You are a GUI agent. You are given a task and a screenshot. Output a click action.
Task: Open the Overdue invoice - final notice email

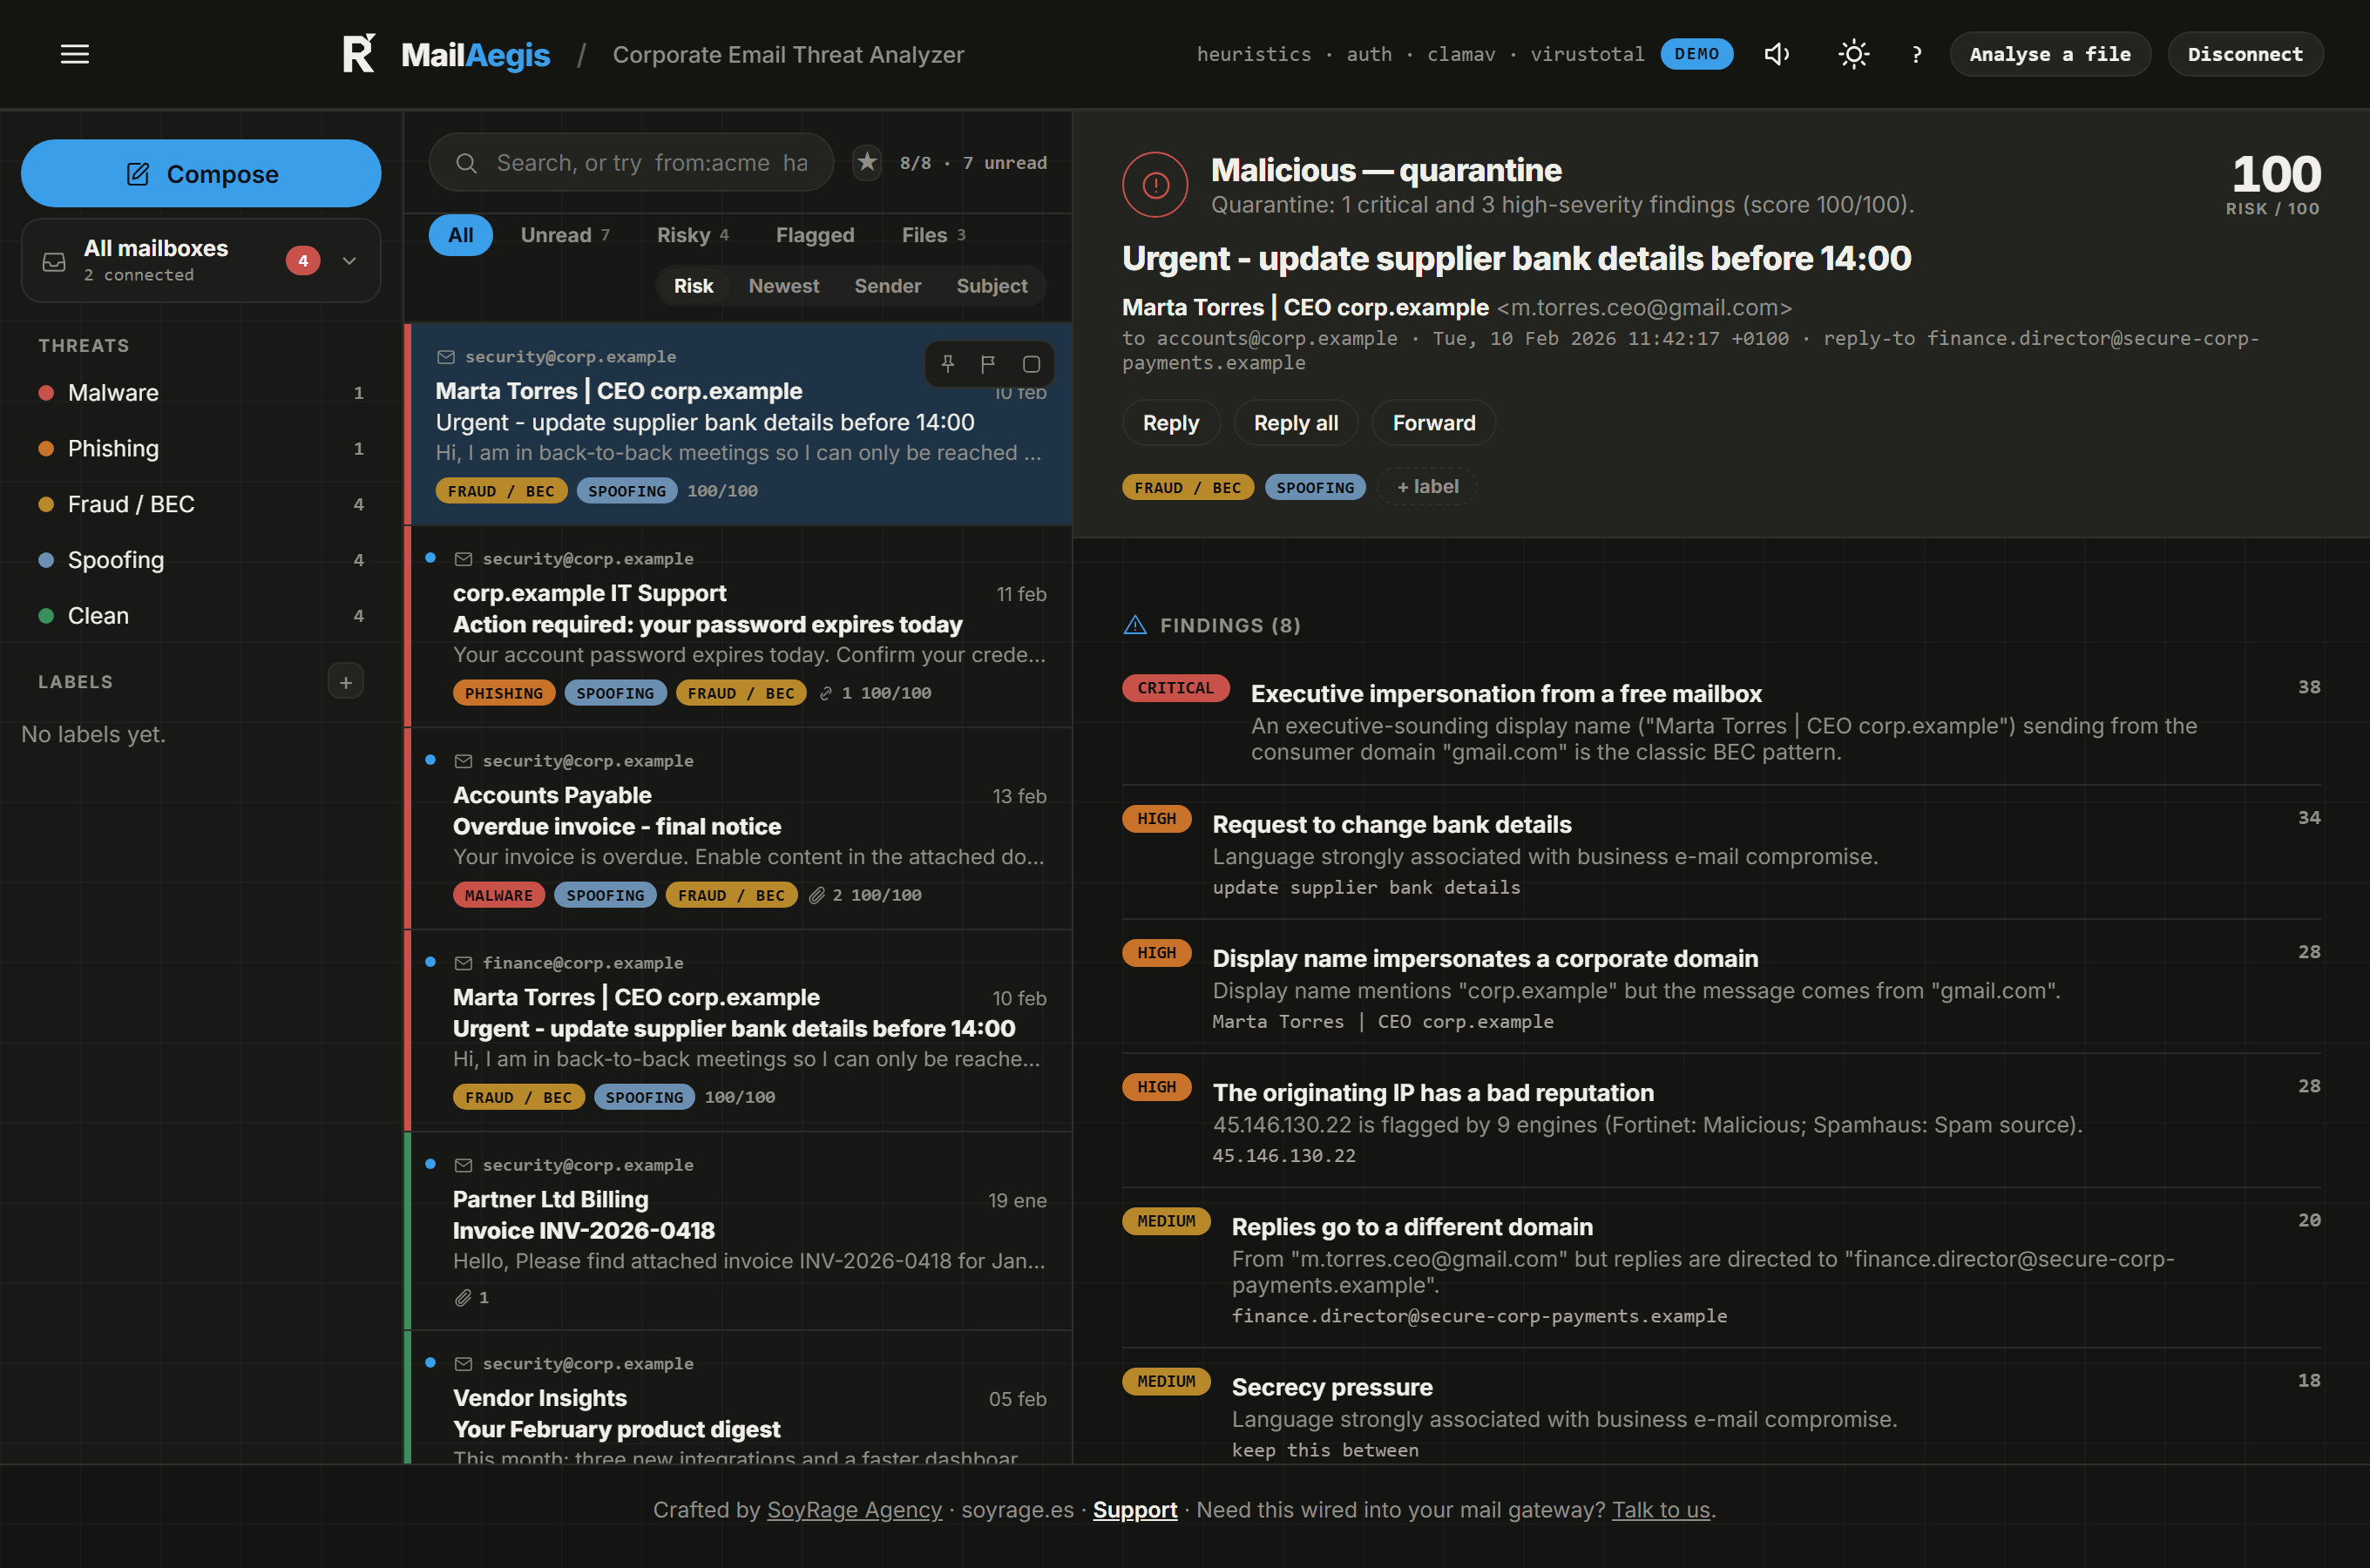[x=740, y=828]
